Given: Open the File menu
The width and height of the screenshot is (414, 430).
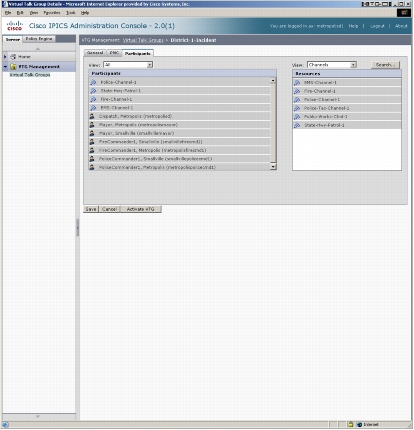Looking at the screenshot, I should click(8, 13).
